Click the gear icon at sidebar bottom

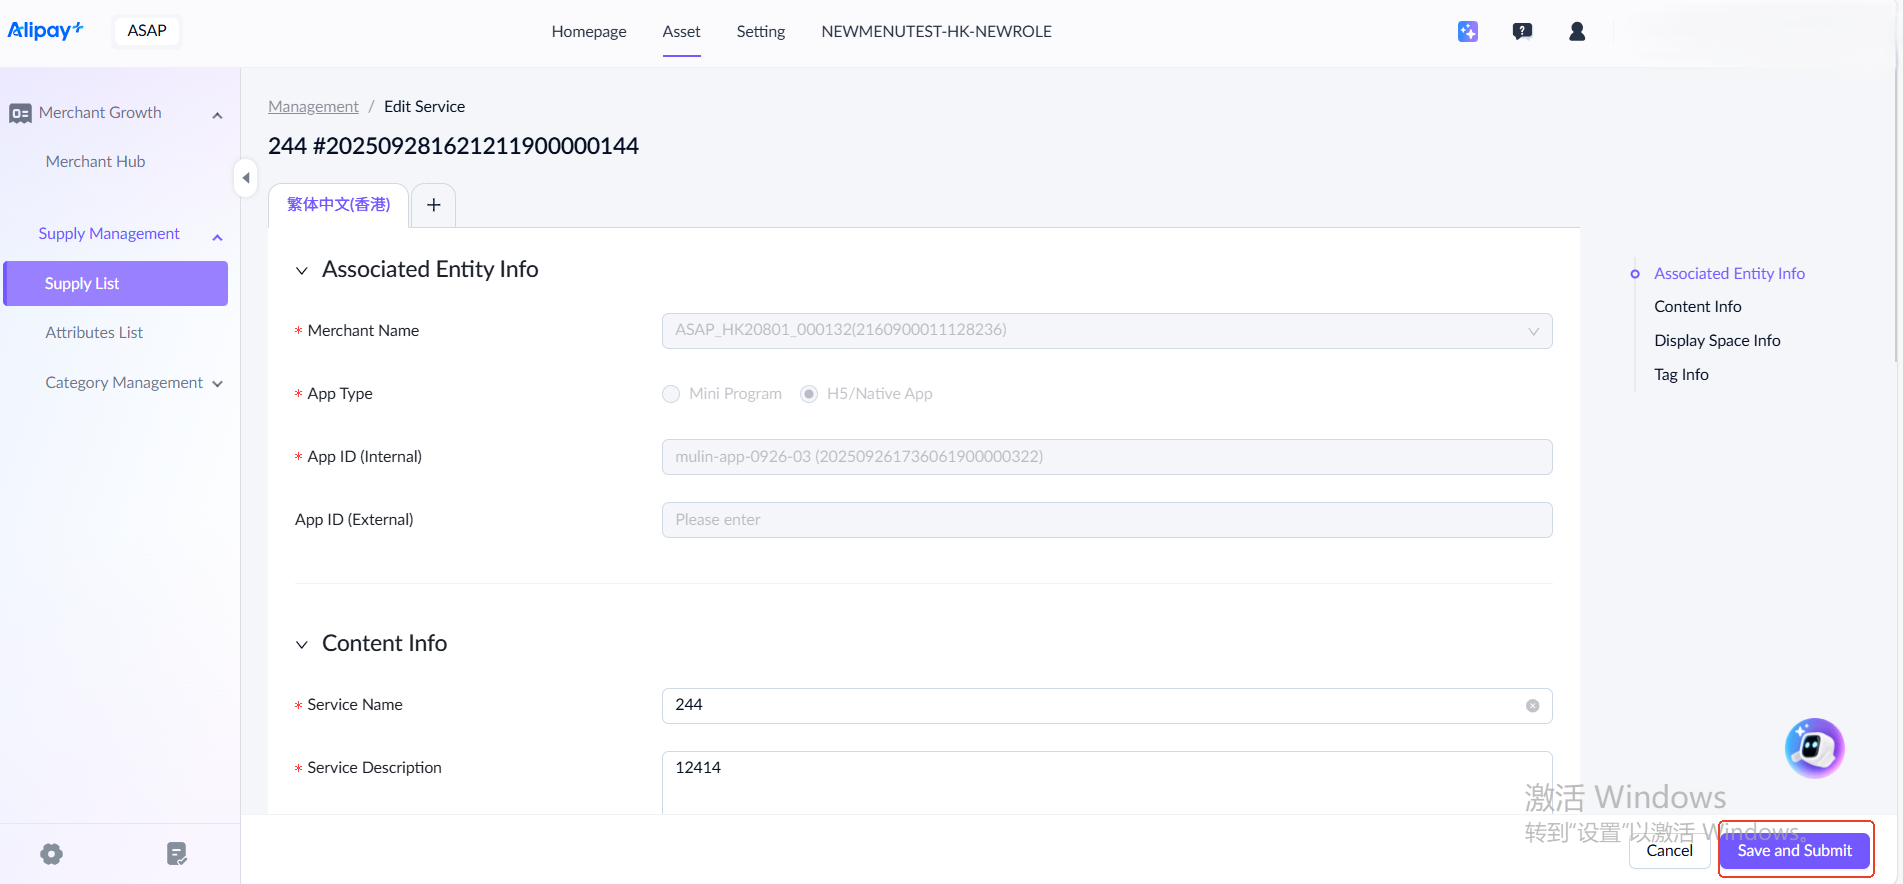(x=52, y=854)
